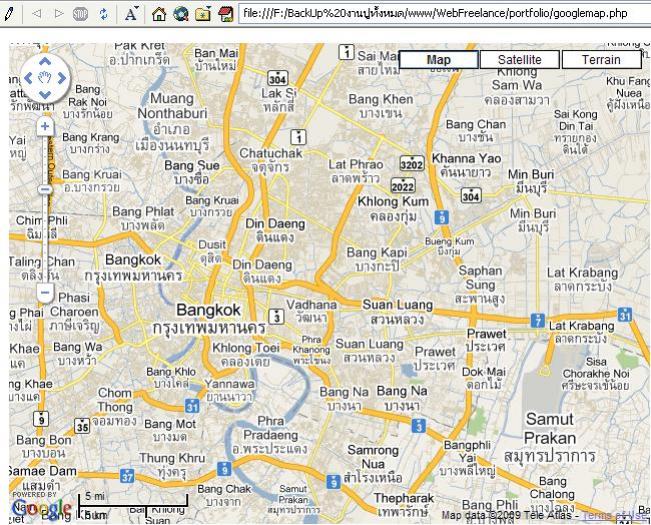
Task: Click the Google logo on the map
Action: (42, 508)
